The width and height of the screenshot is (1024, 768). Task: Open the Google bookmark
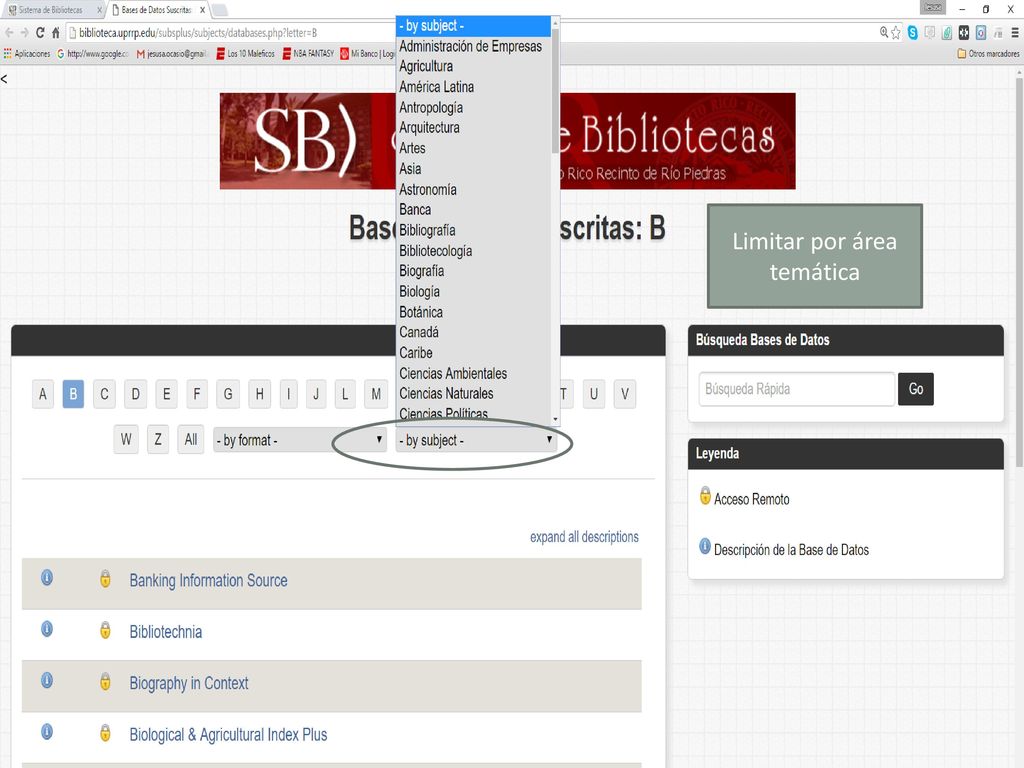click(x=93, y=54)
